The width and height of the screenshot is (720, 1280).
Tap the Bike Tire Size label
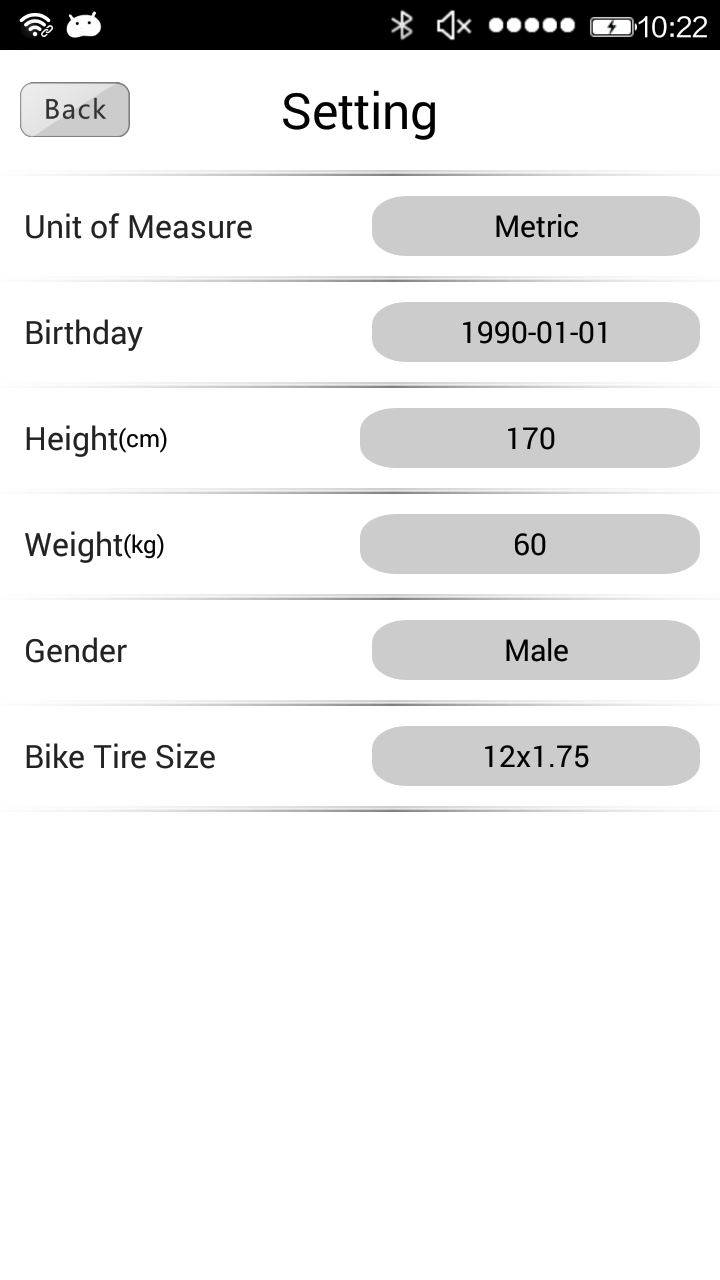(x=120, y=757)
